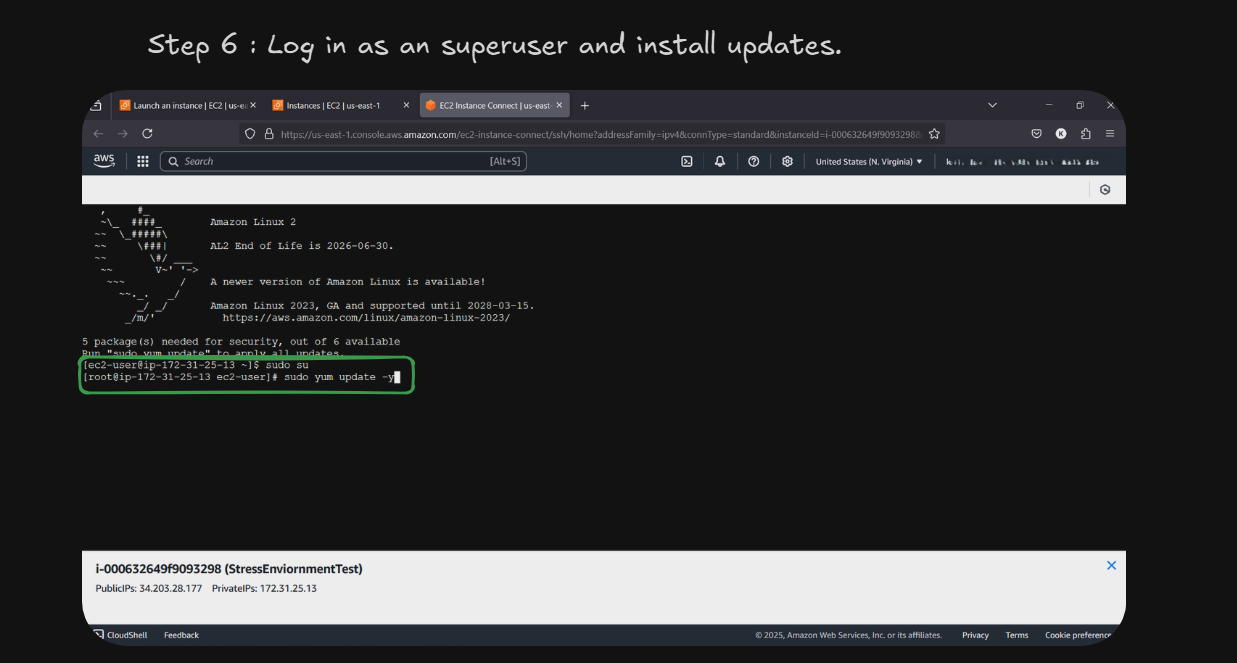Open CloudShell from the top navigation bar
1237x663 pixels.
(687, 161)
